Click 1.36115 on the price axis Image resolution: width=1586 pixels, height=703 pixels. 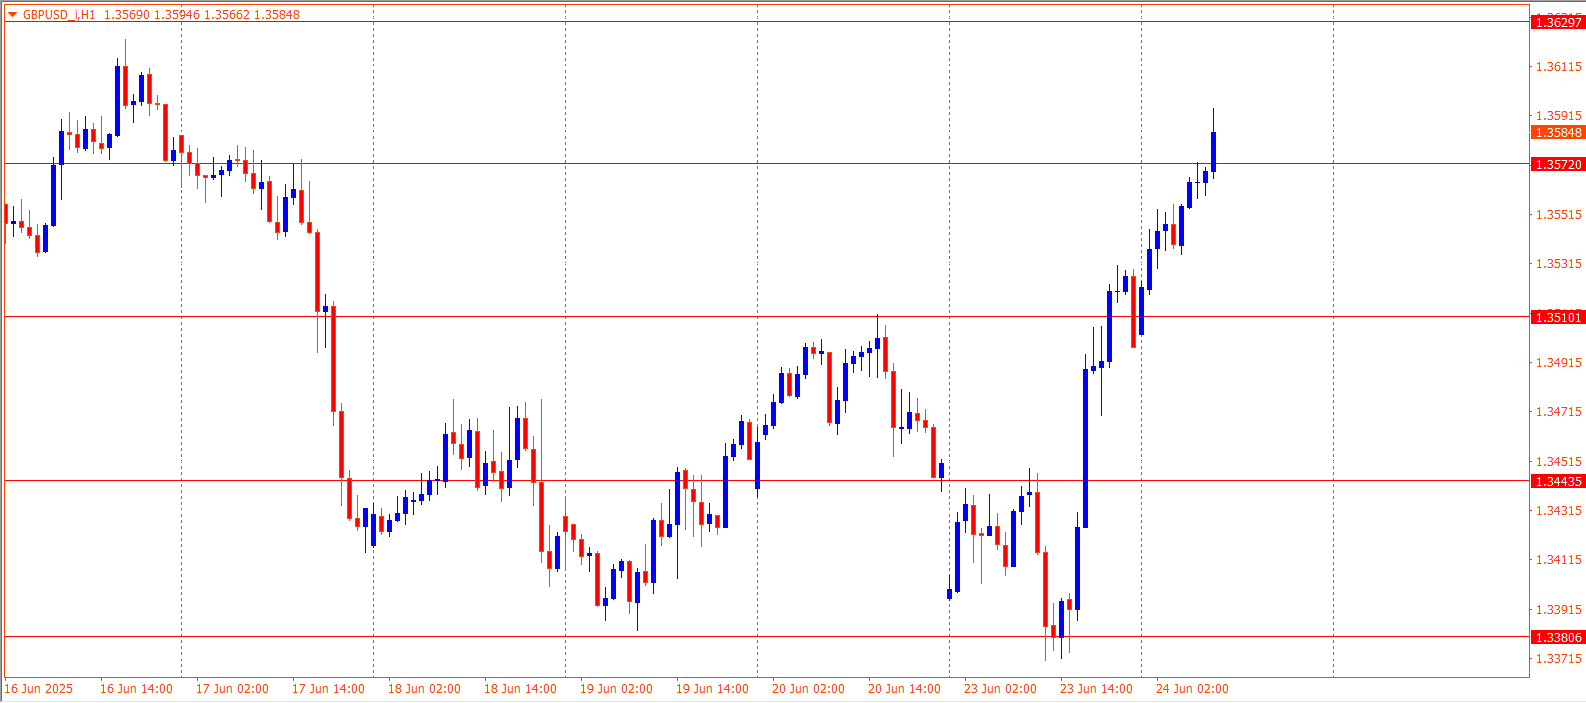(x=1559, y=67)
